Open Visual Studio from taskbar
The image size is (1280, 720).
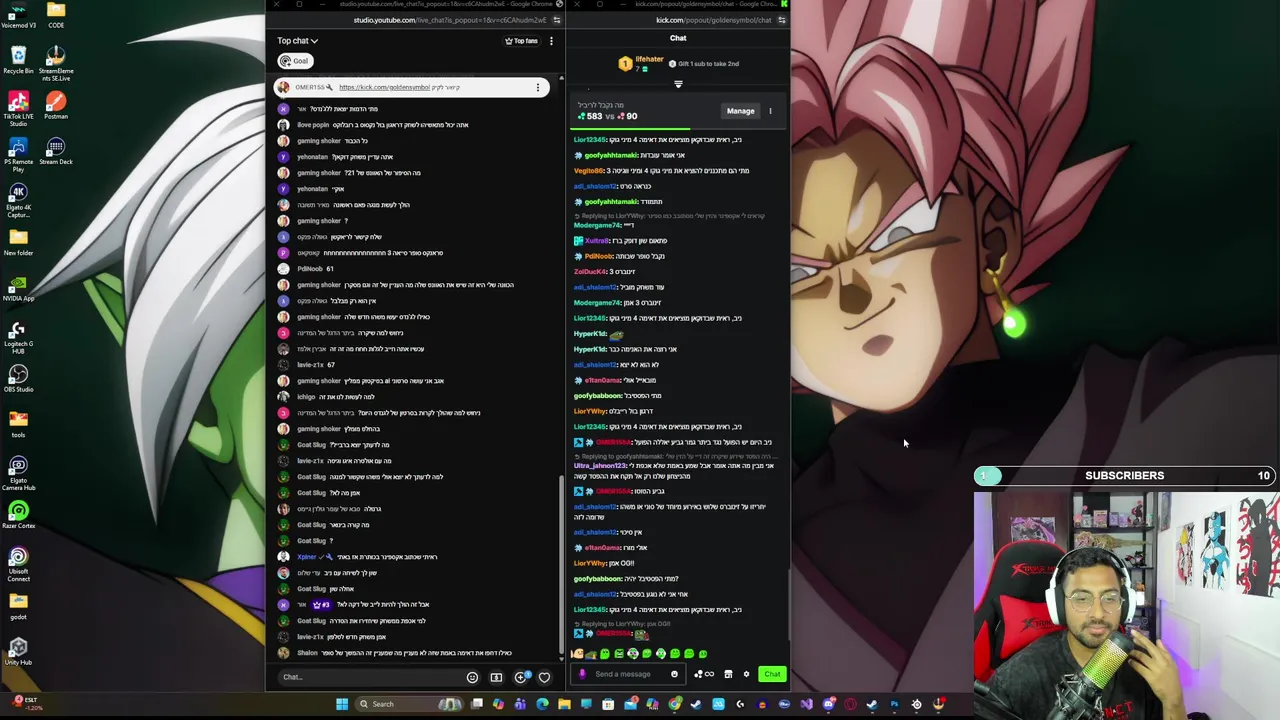806,704
